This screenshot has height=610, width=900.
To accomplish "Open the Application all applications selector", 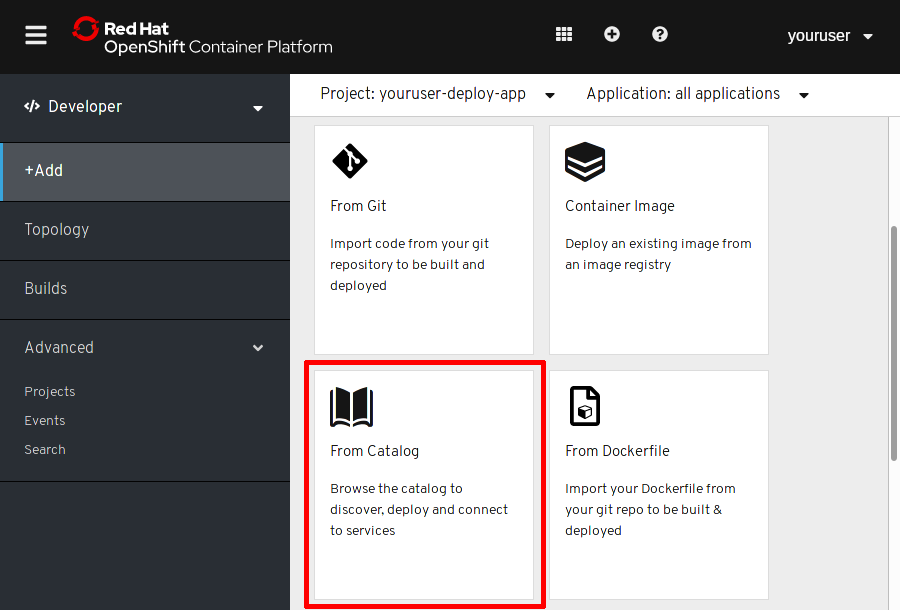I will pos(697,94).
